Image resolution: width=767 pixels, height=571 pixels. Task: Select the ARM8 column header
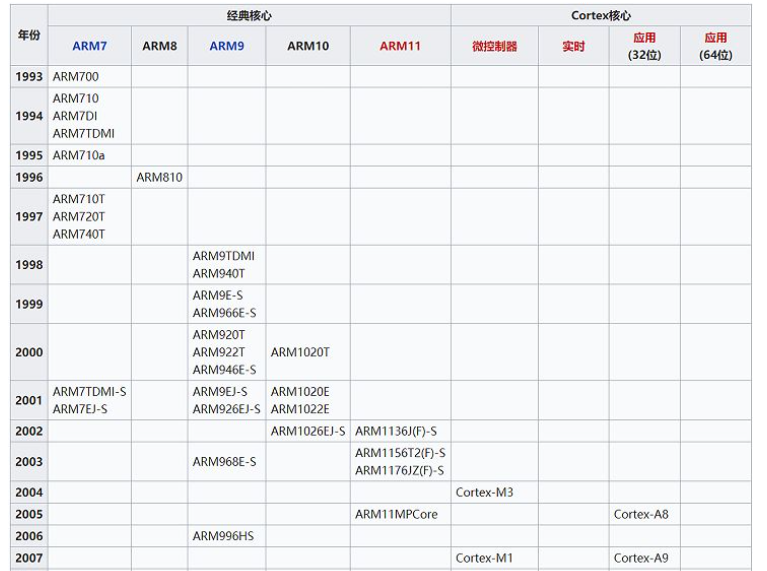159,46
